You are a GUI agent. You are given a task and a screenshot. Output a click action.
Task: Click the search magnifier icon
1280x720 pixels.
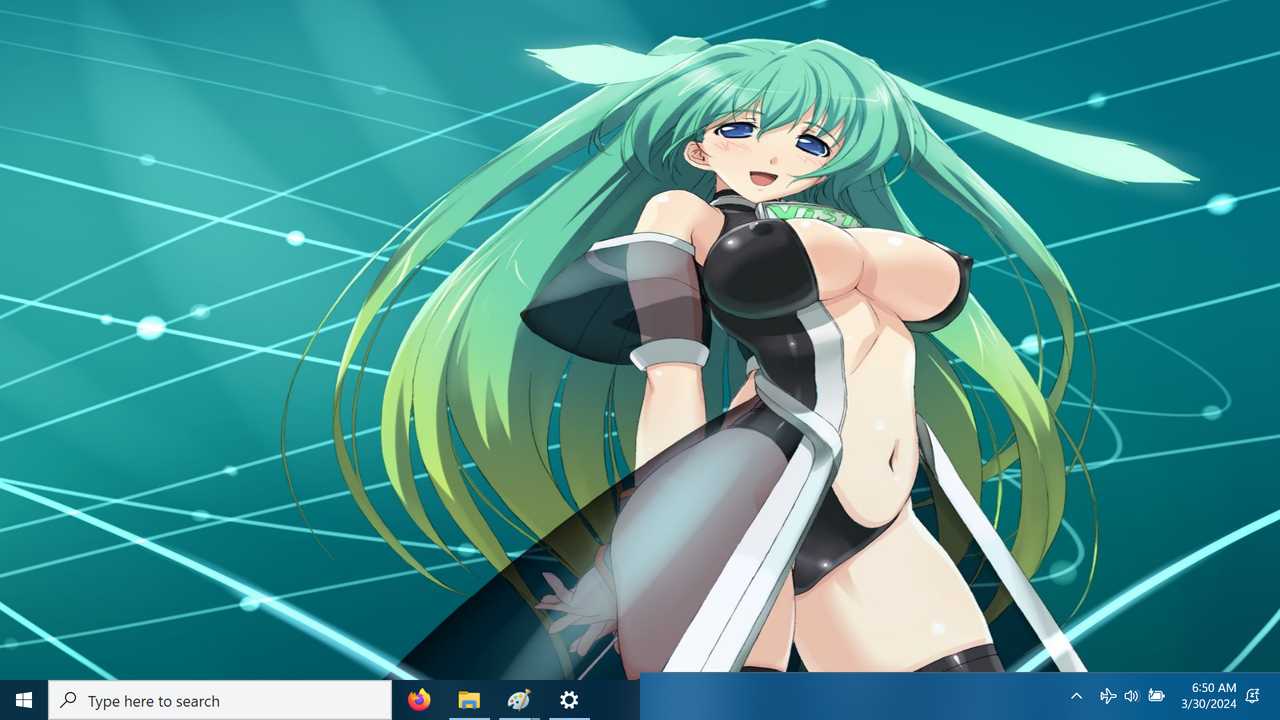point(68,700)
